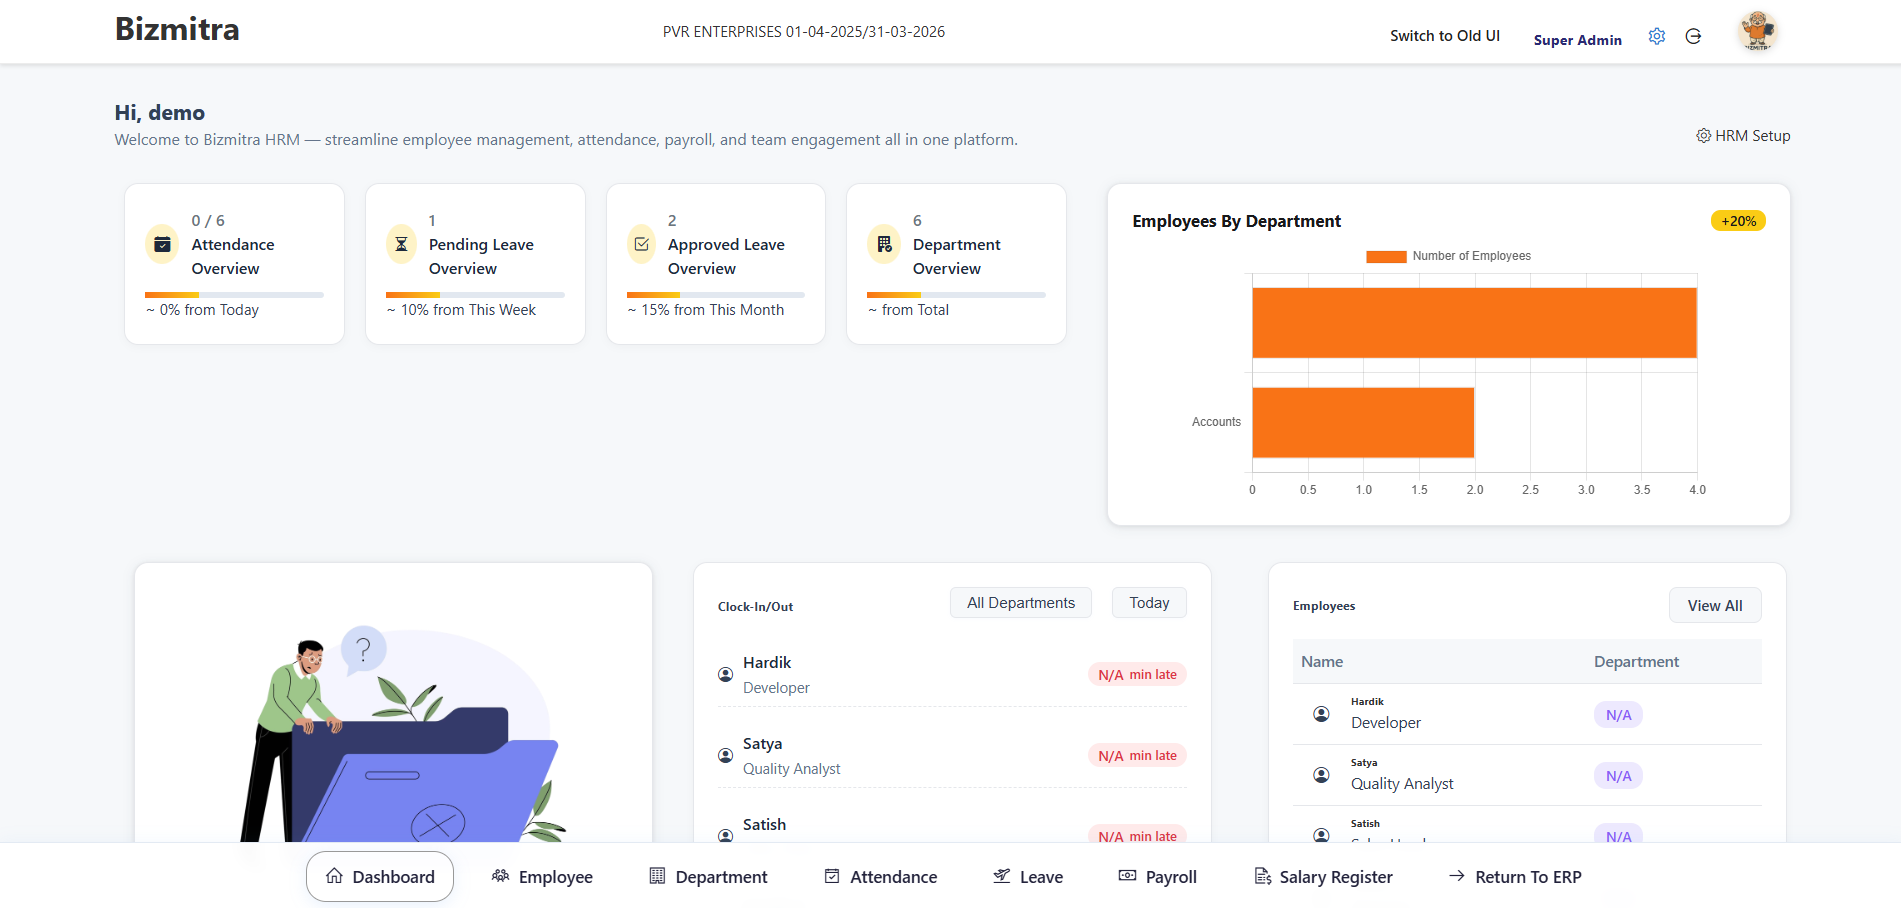This screenshot has height=908, width=1901.
Task: Click the Department icon in bottom nav
Action: tap(657, 876)
